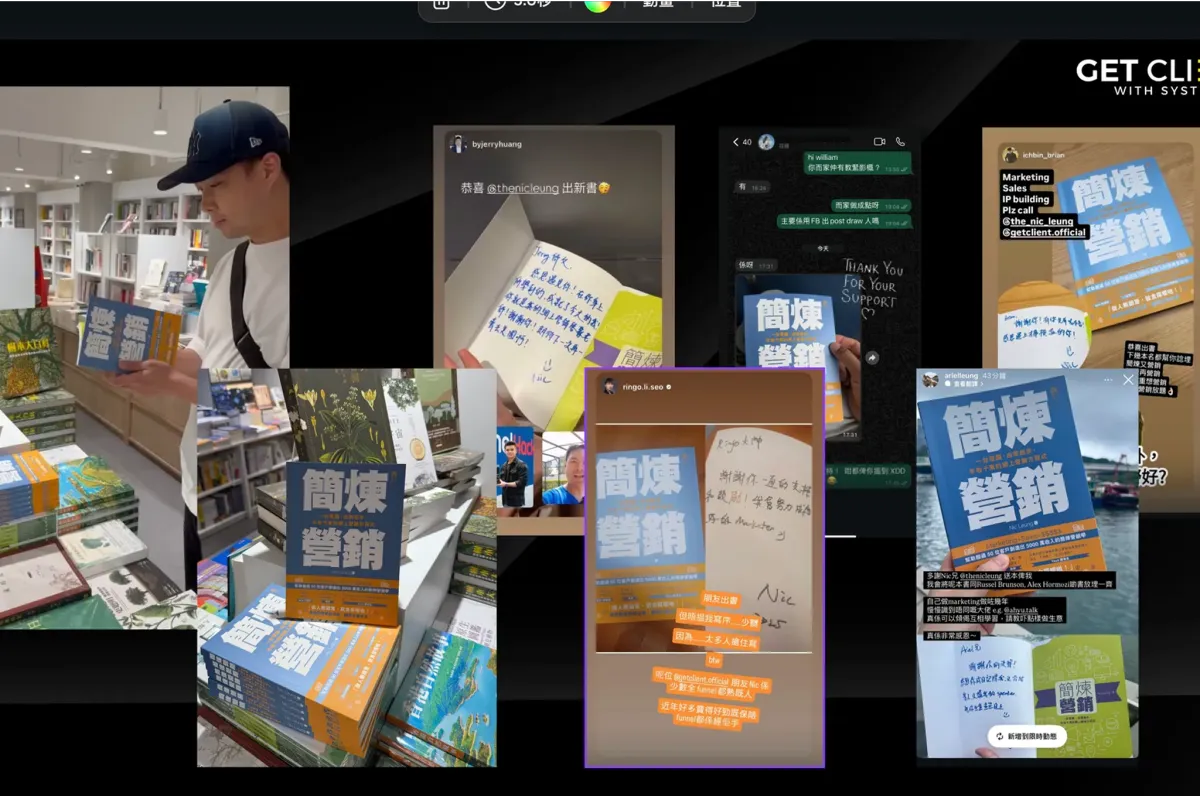
Task: Click the ichbin_brian profile avatar
Action: [1010, 154]
